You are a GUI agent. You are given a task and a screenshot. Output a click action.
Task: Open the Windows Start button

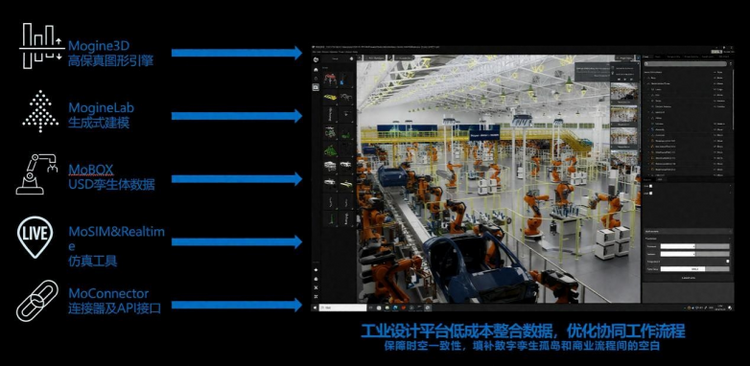pyautogui.click(x=315, y=308)
